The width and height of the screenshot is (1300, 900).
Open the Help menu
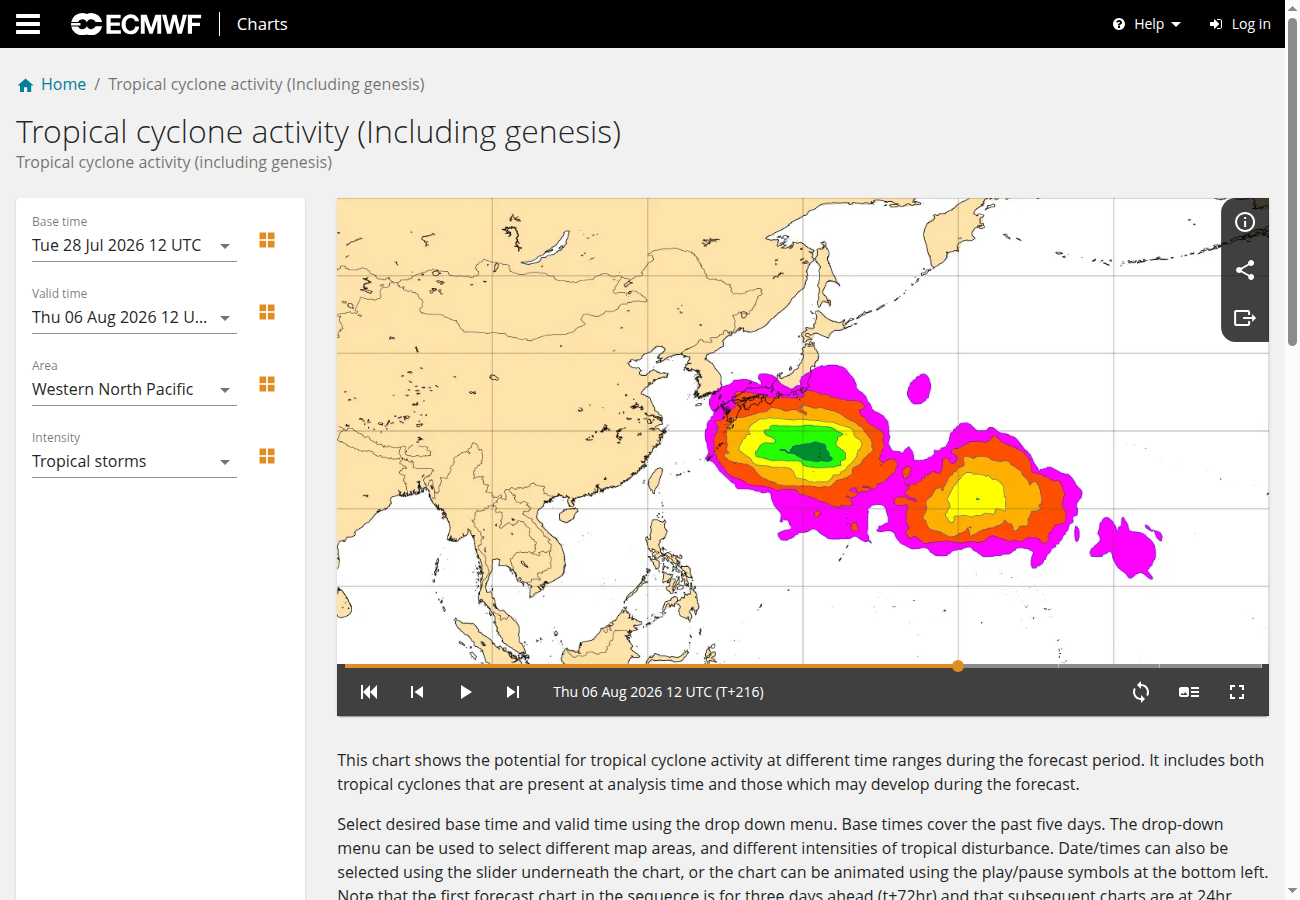(1147, 24)
